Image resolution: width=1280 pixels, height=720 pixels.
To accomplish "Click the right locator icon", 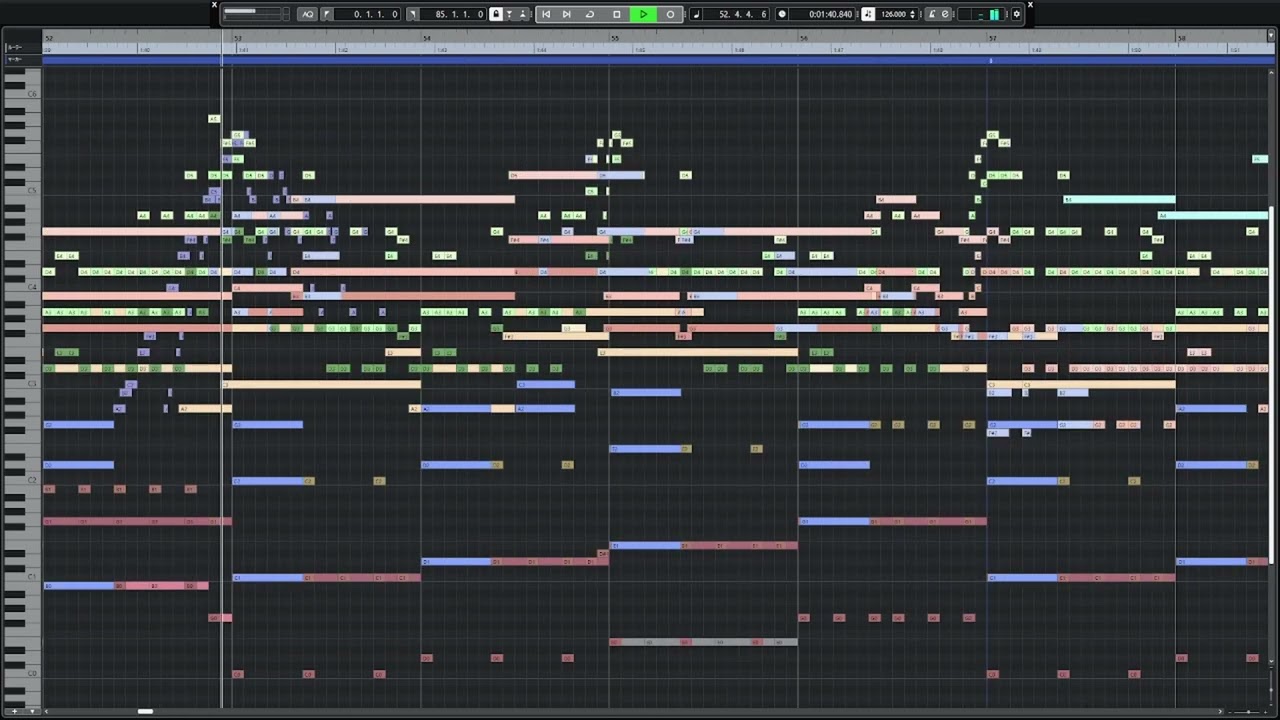I will coord(412,14).
